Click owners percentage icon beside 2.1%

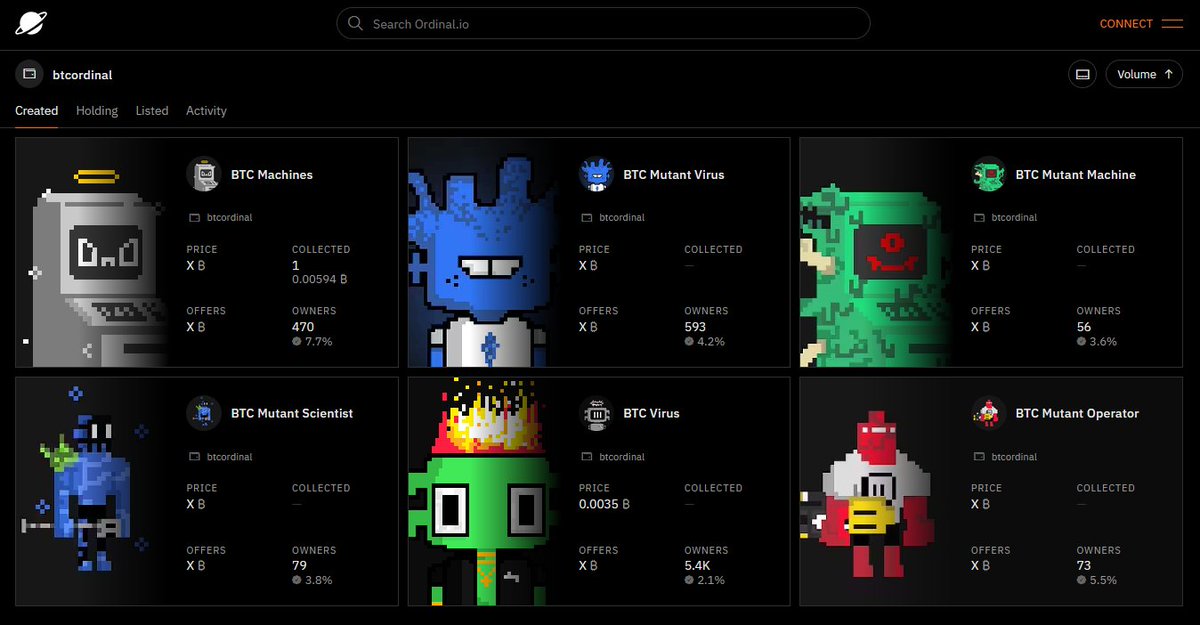click(x=689, y=581)
